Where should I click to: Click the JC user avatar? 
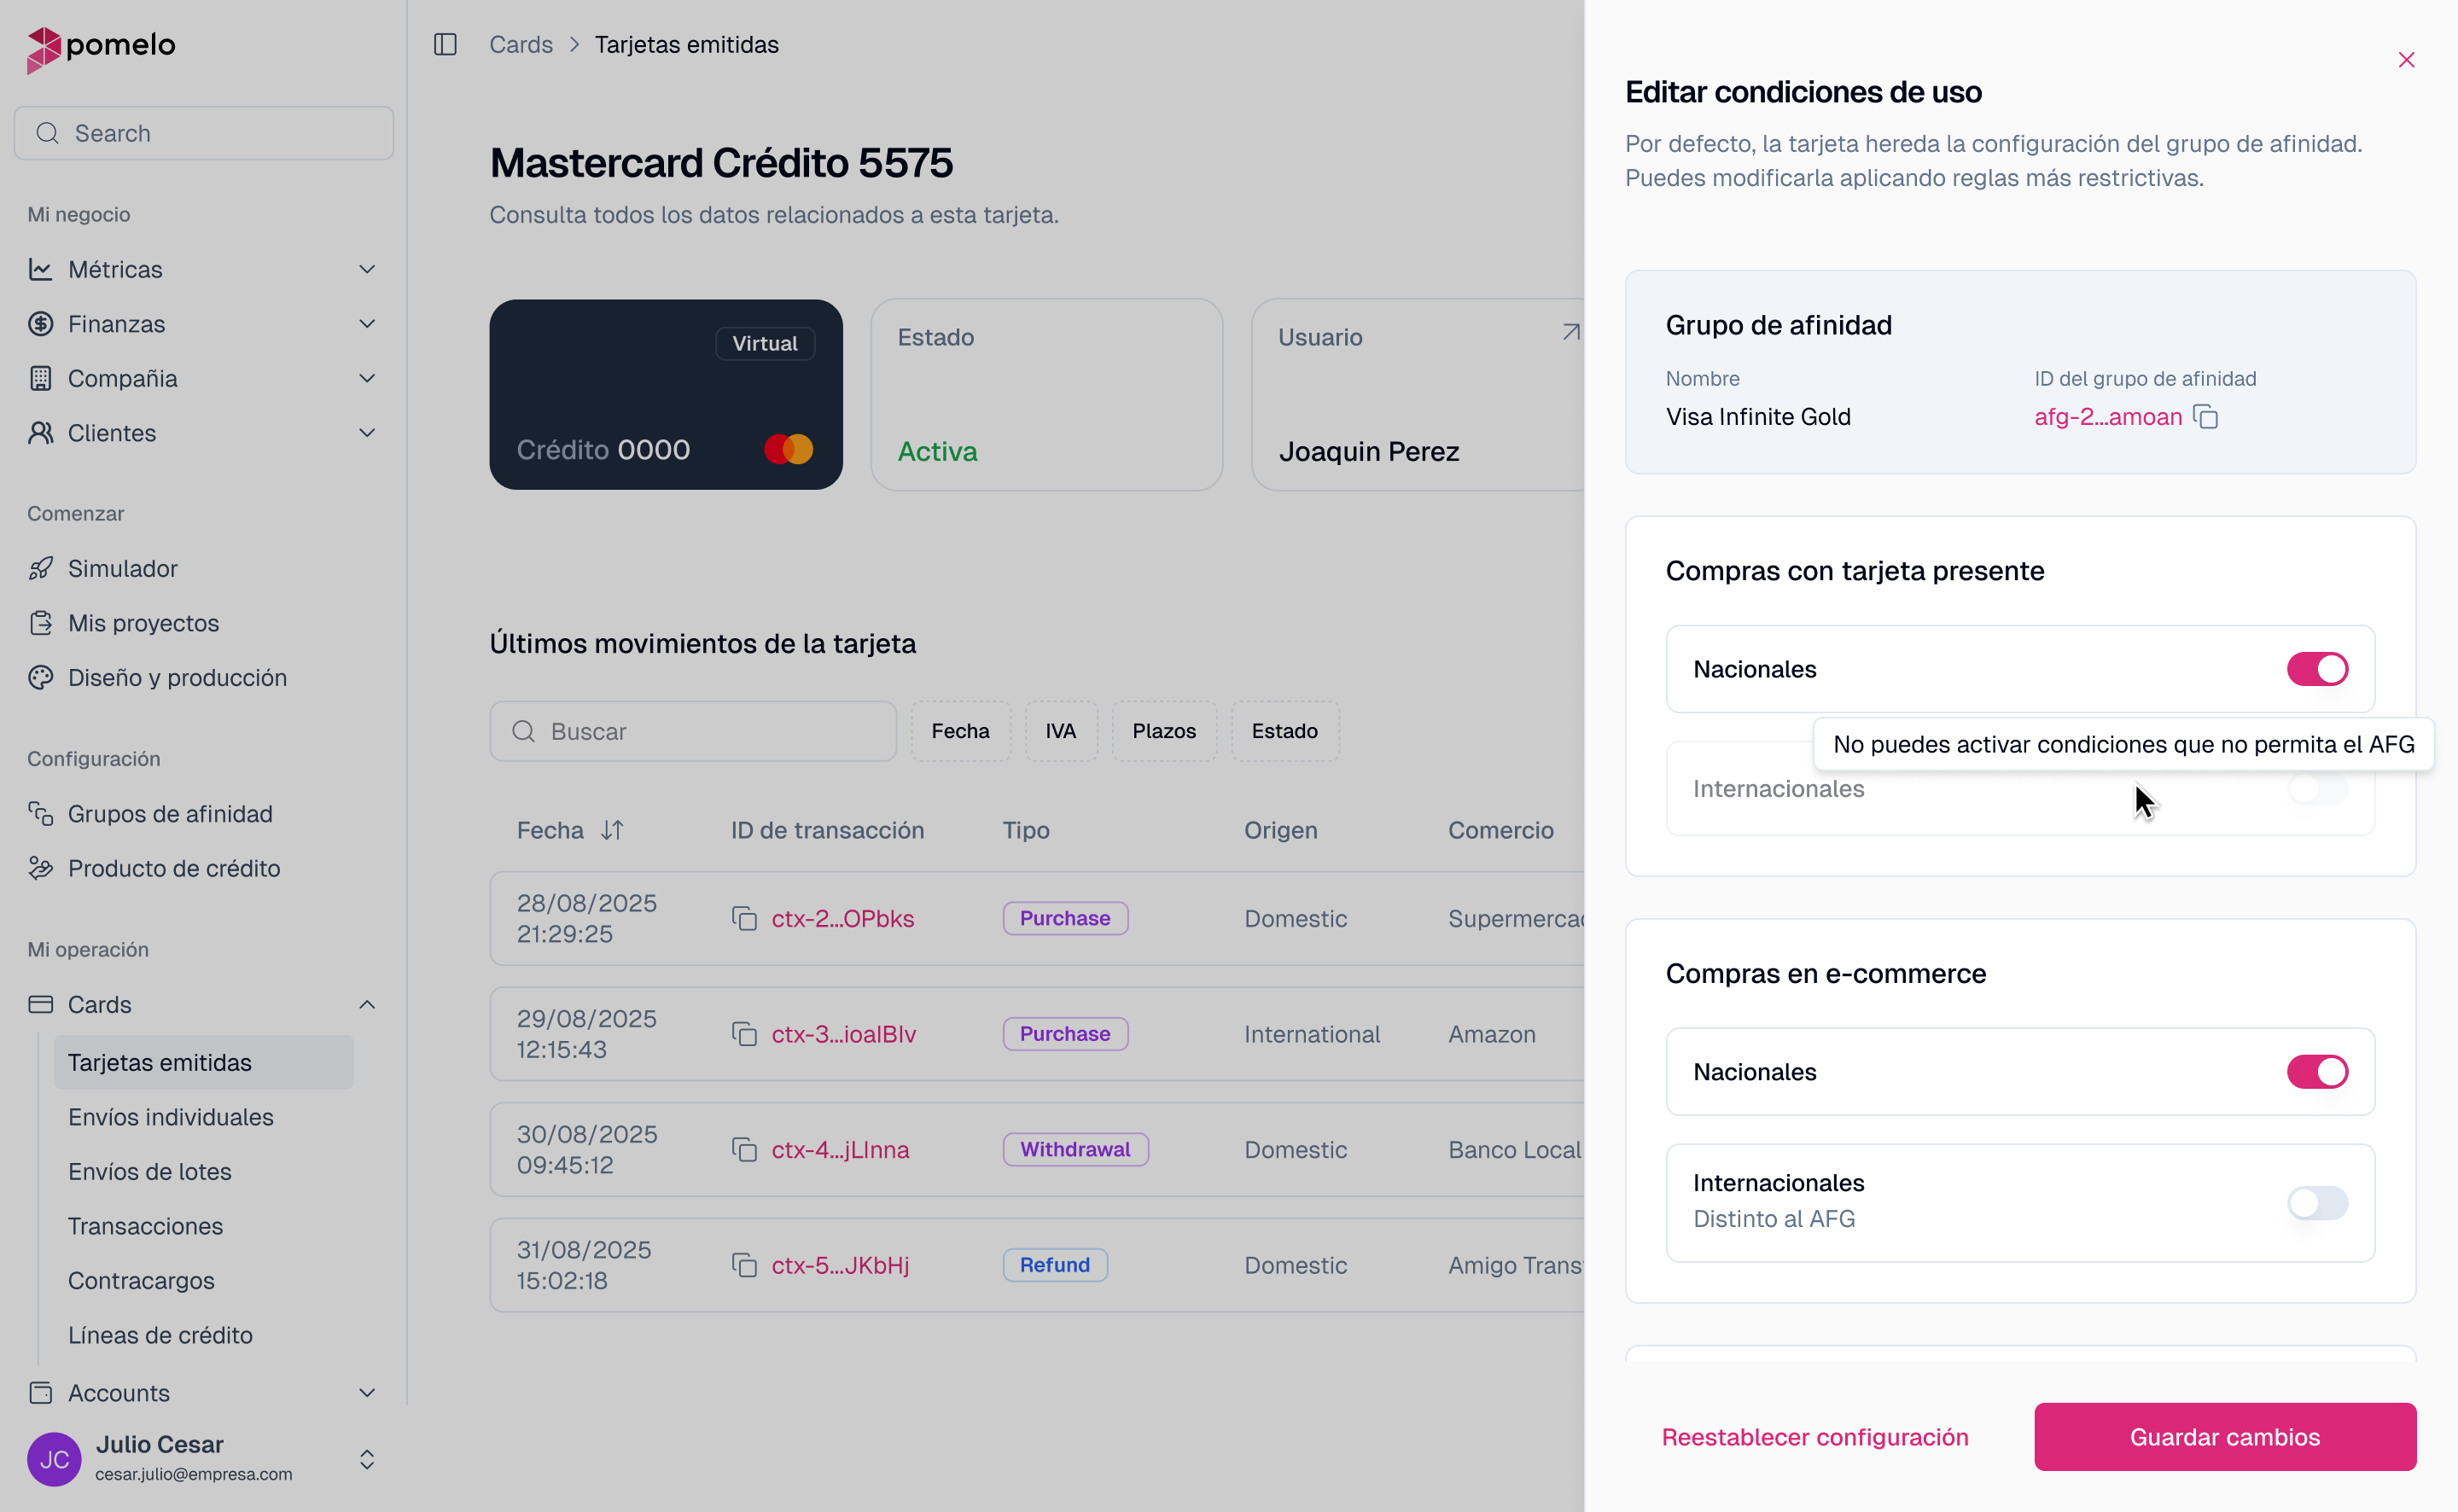coord(54,1459)
